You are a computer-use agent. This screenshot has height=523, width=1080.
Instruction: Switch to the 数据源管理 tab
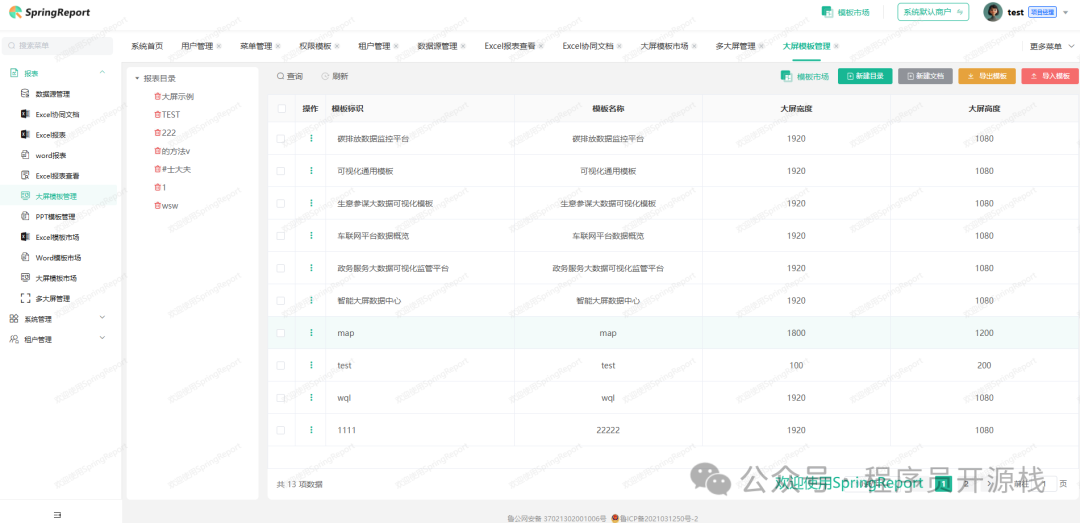click(x=437, y=46)
